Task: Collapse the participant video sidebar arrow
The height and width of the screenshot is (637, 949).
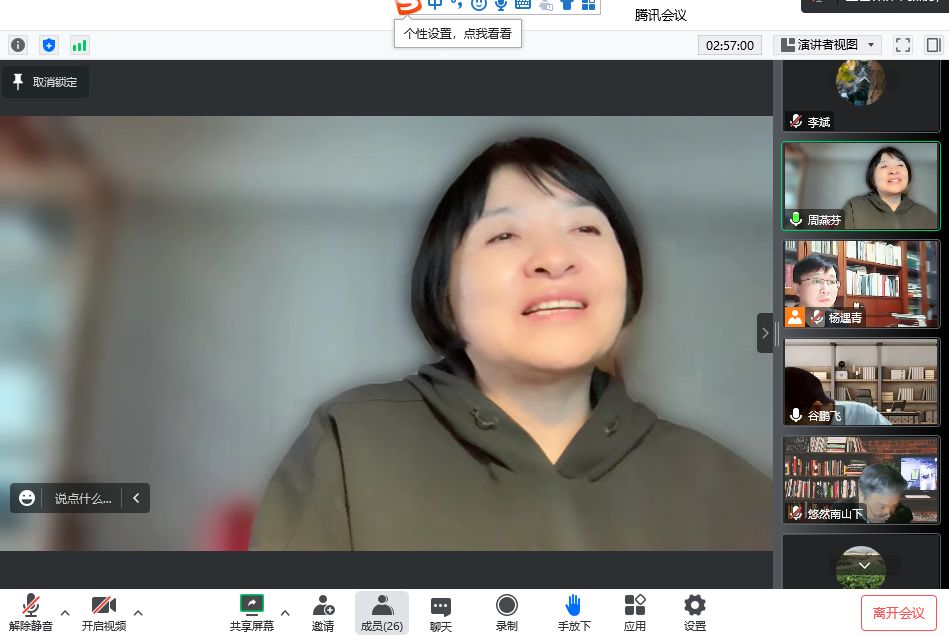Action: coord(765,333)
